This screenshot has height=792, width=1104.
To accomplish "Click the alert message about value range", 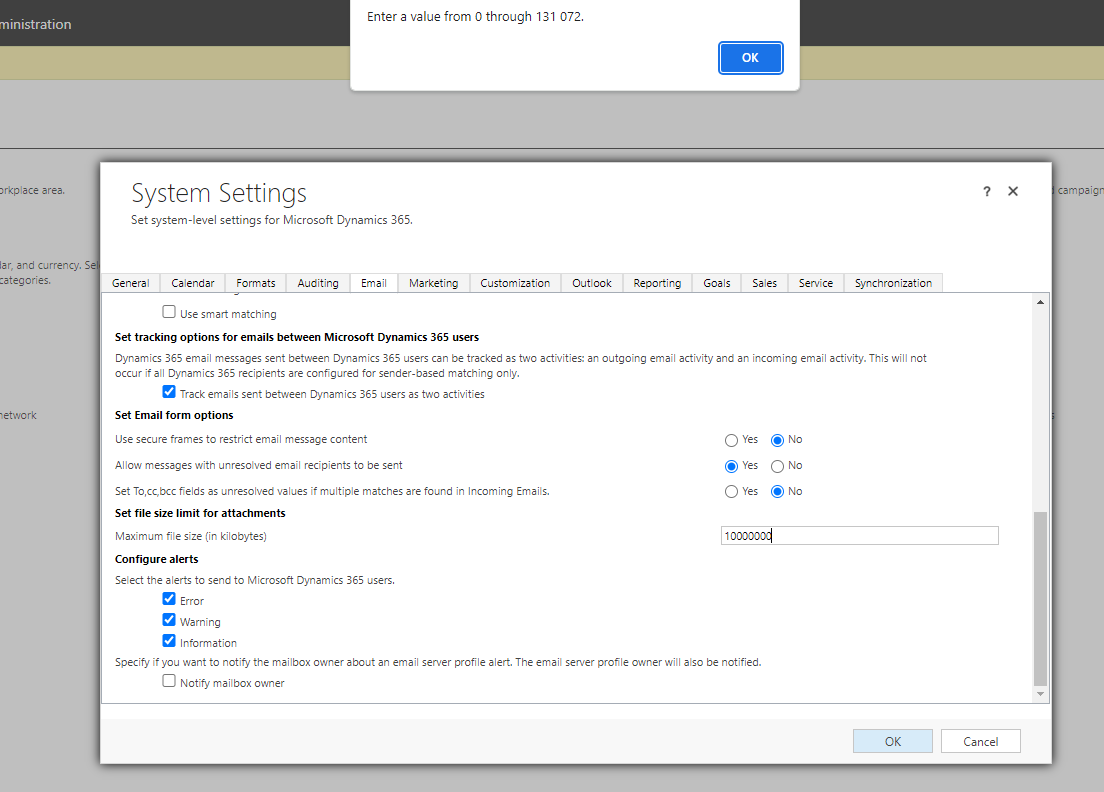I will coord(475,17).
